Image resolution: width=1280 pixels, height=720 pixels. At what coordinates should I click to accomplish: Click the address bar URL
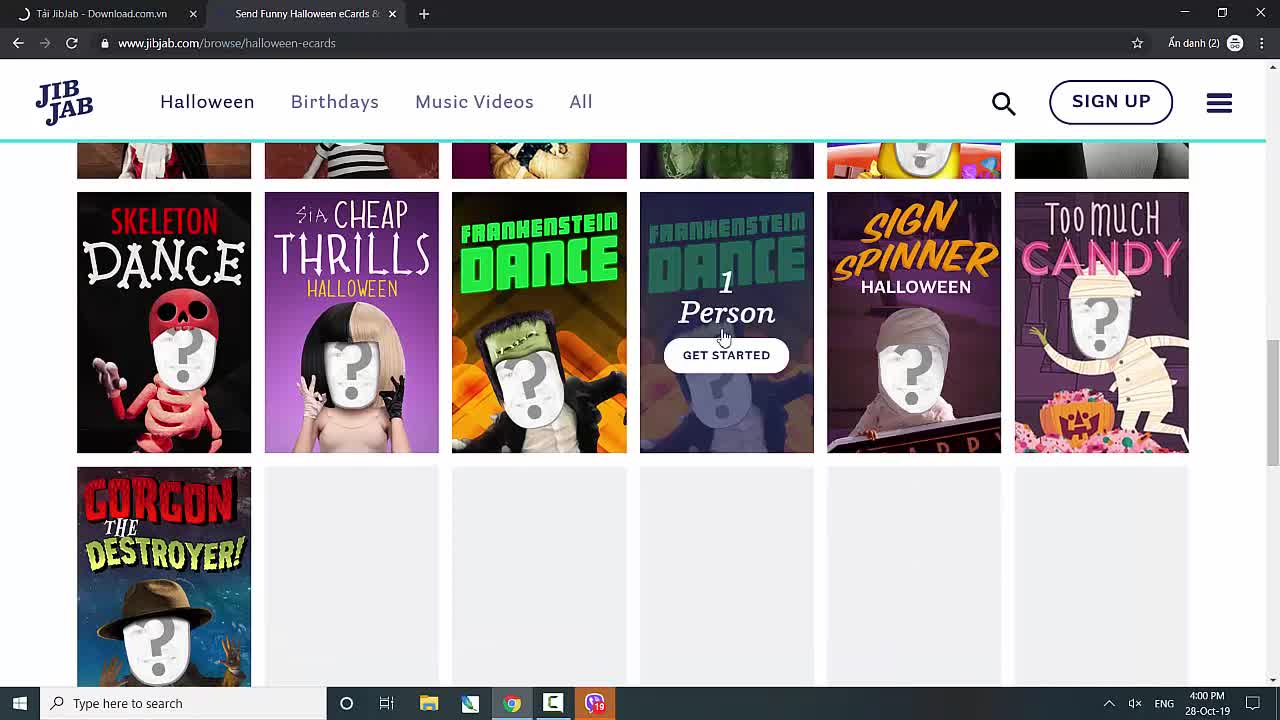click(x=227, y=43)
